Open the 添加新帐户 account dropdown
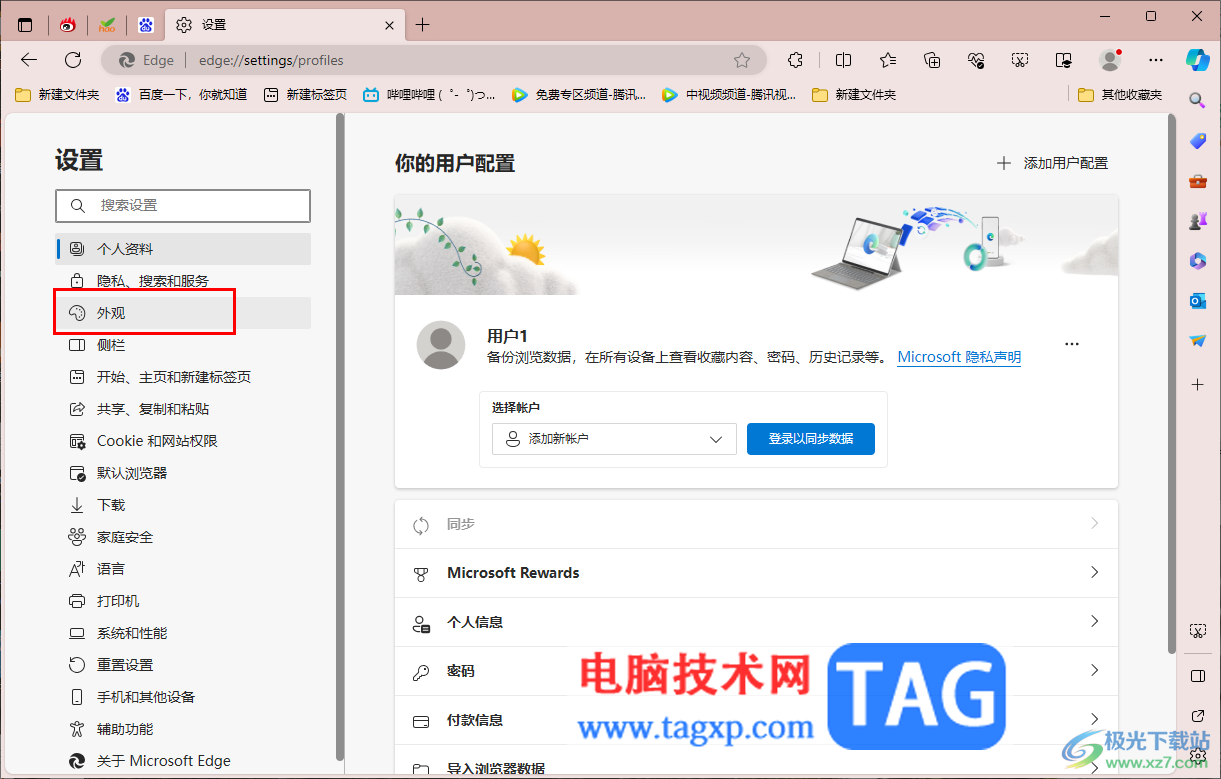1221x779 pixels. [613, 438]
